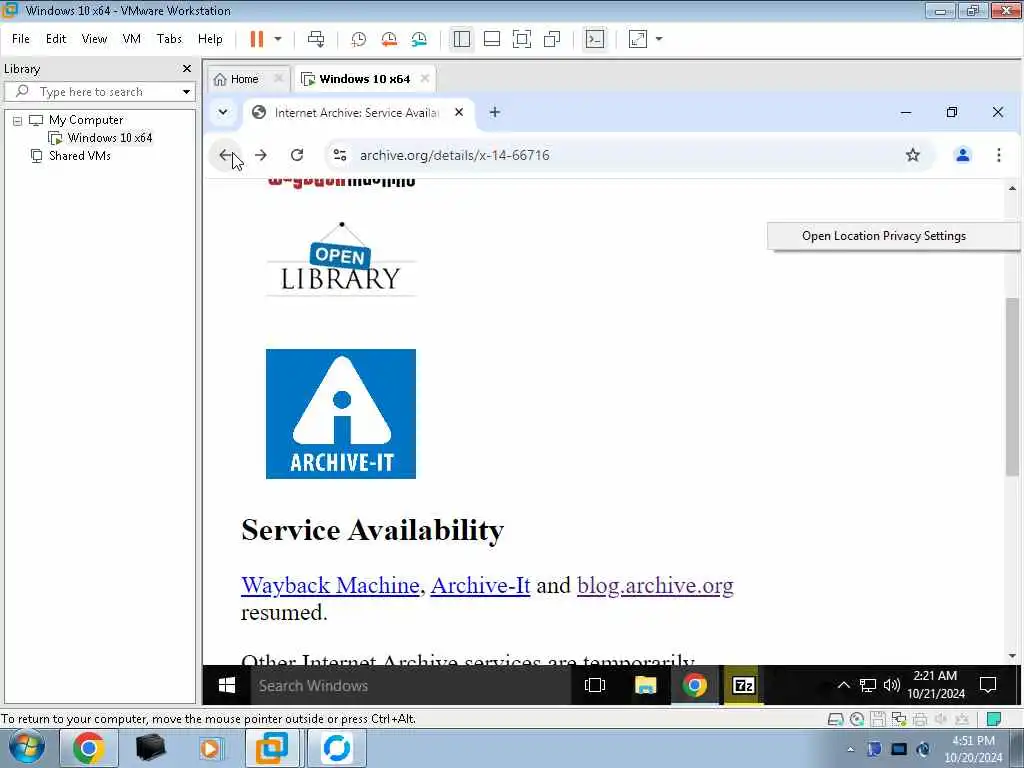Open Chrome's three-dot menu

tap(999, 155)
